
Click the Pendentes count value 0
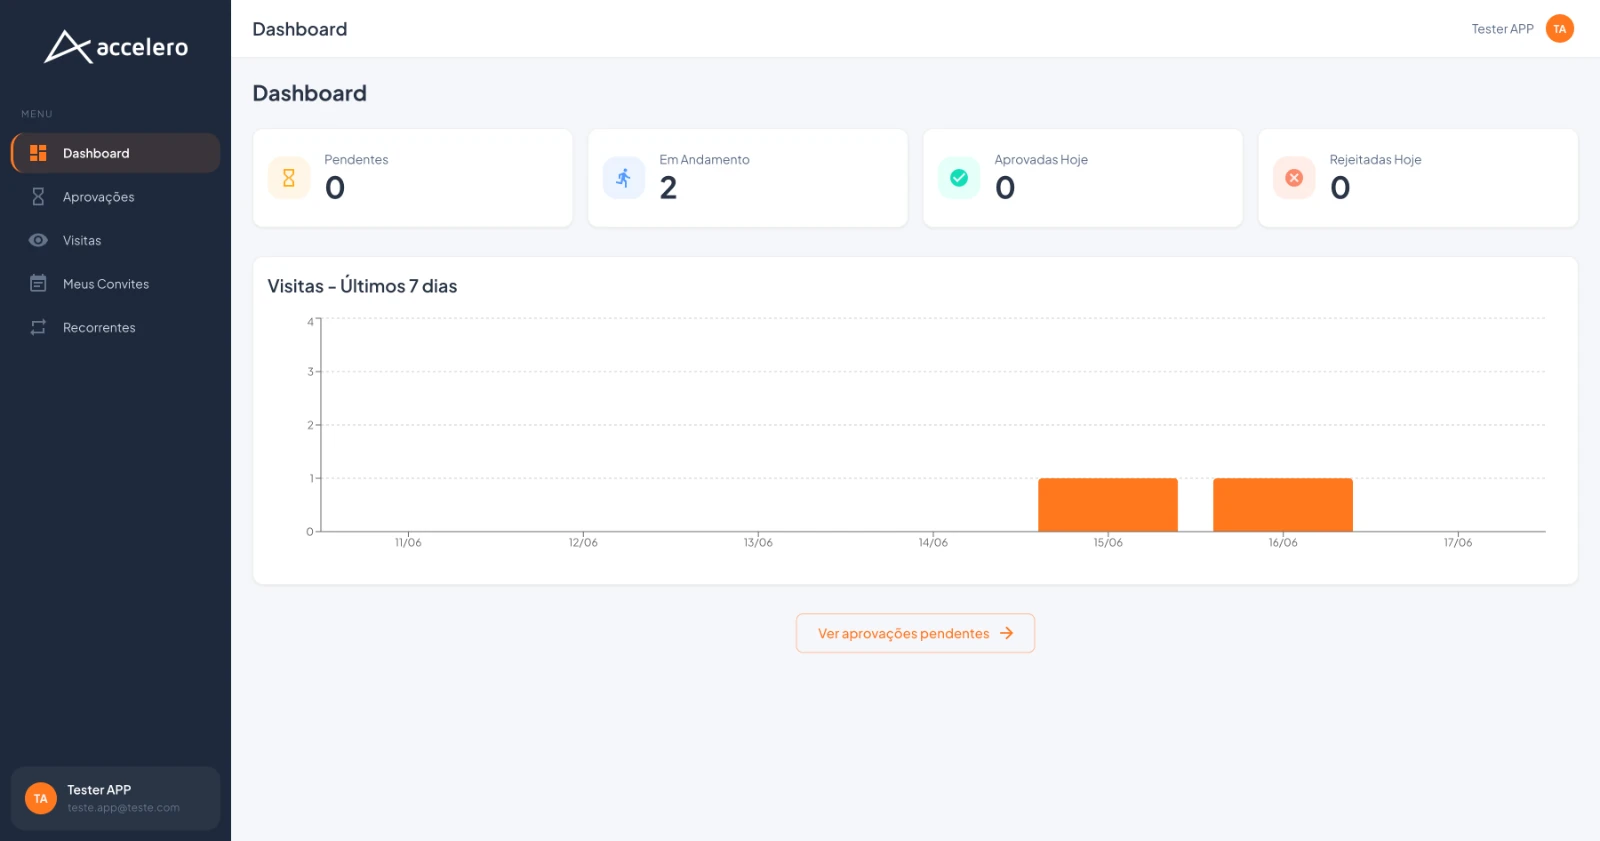click(x=335, y=188)
